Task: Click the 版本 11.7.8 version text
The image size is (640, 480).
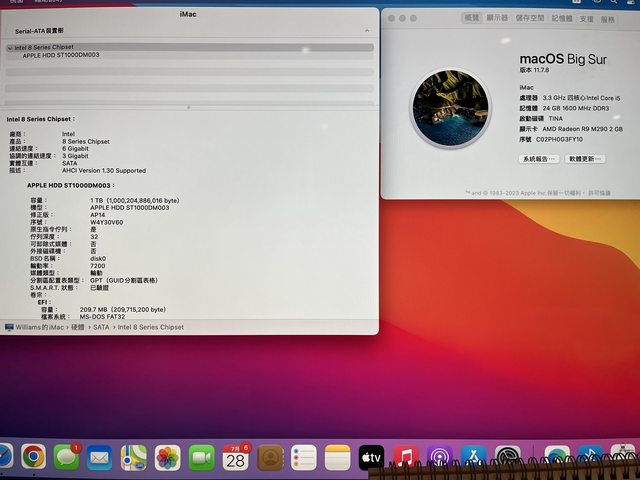Action: coord(534,70)
